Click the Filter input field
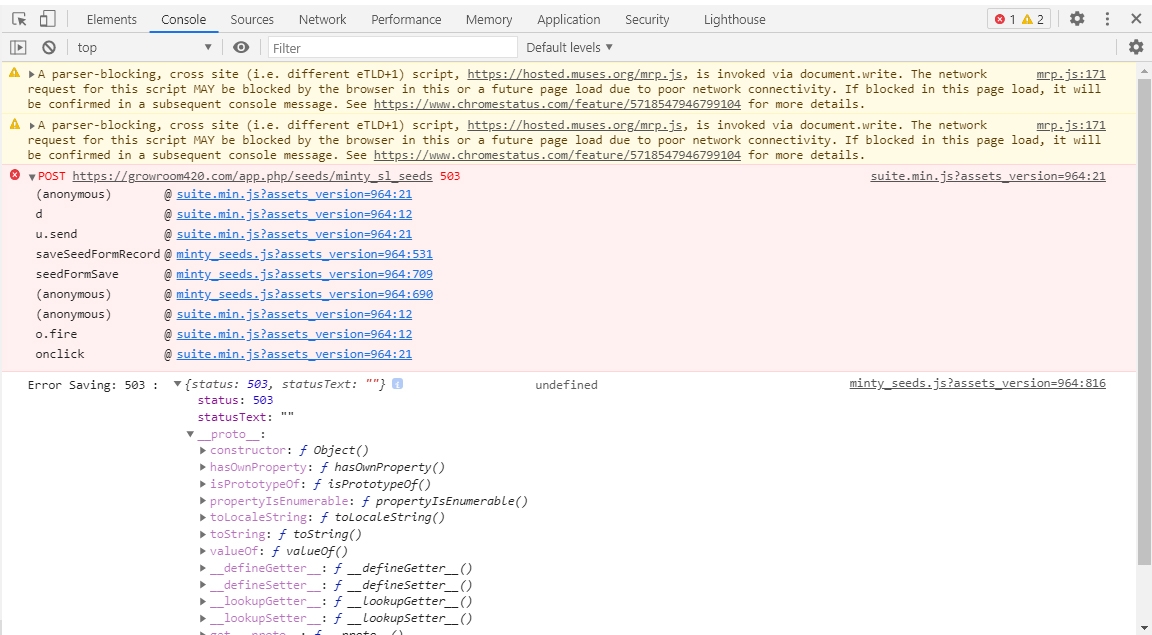 393,47
